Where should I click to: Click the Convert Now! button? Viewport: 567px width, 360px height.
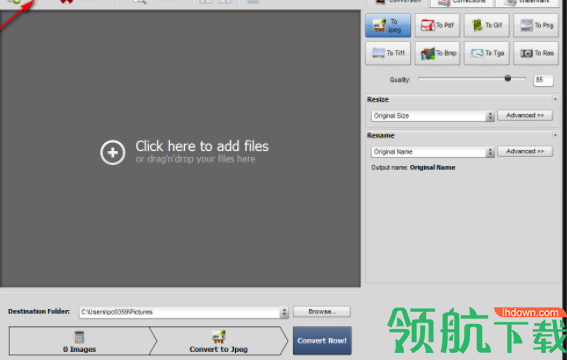coord(322,341)
